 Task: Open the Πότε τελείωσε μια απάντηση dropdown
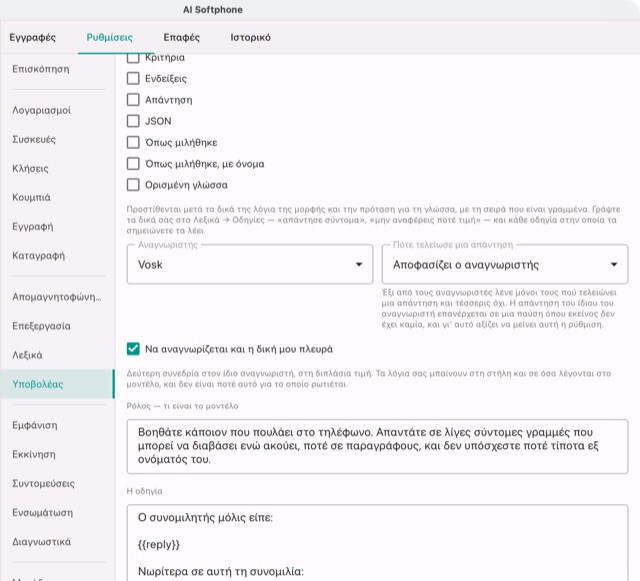(505, 265)
